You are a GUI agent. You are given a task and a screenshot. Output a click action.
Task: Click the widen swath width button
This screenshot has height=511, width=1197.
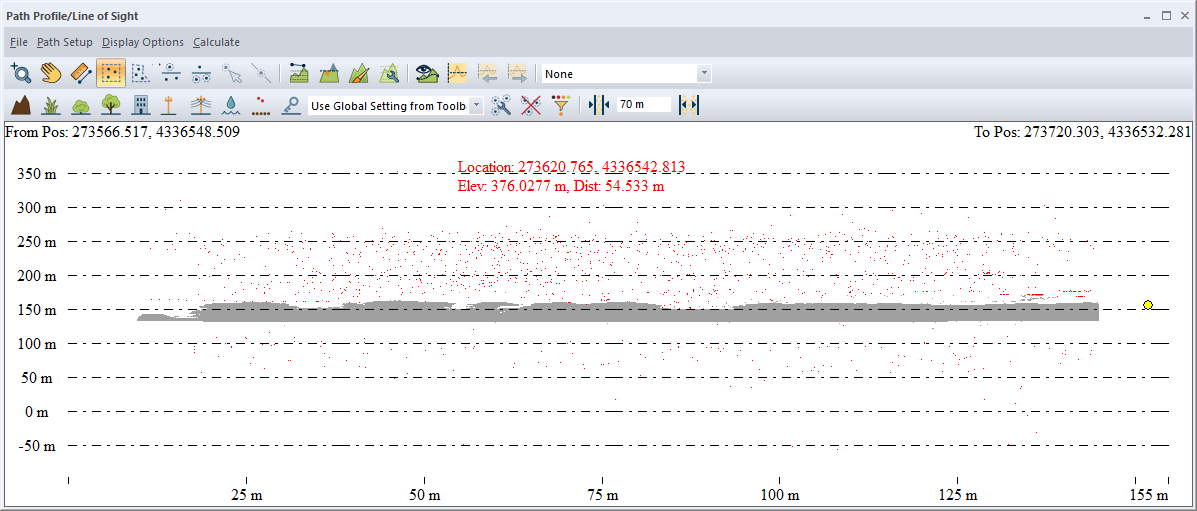click(688, 105)
